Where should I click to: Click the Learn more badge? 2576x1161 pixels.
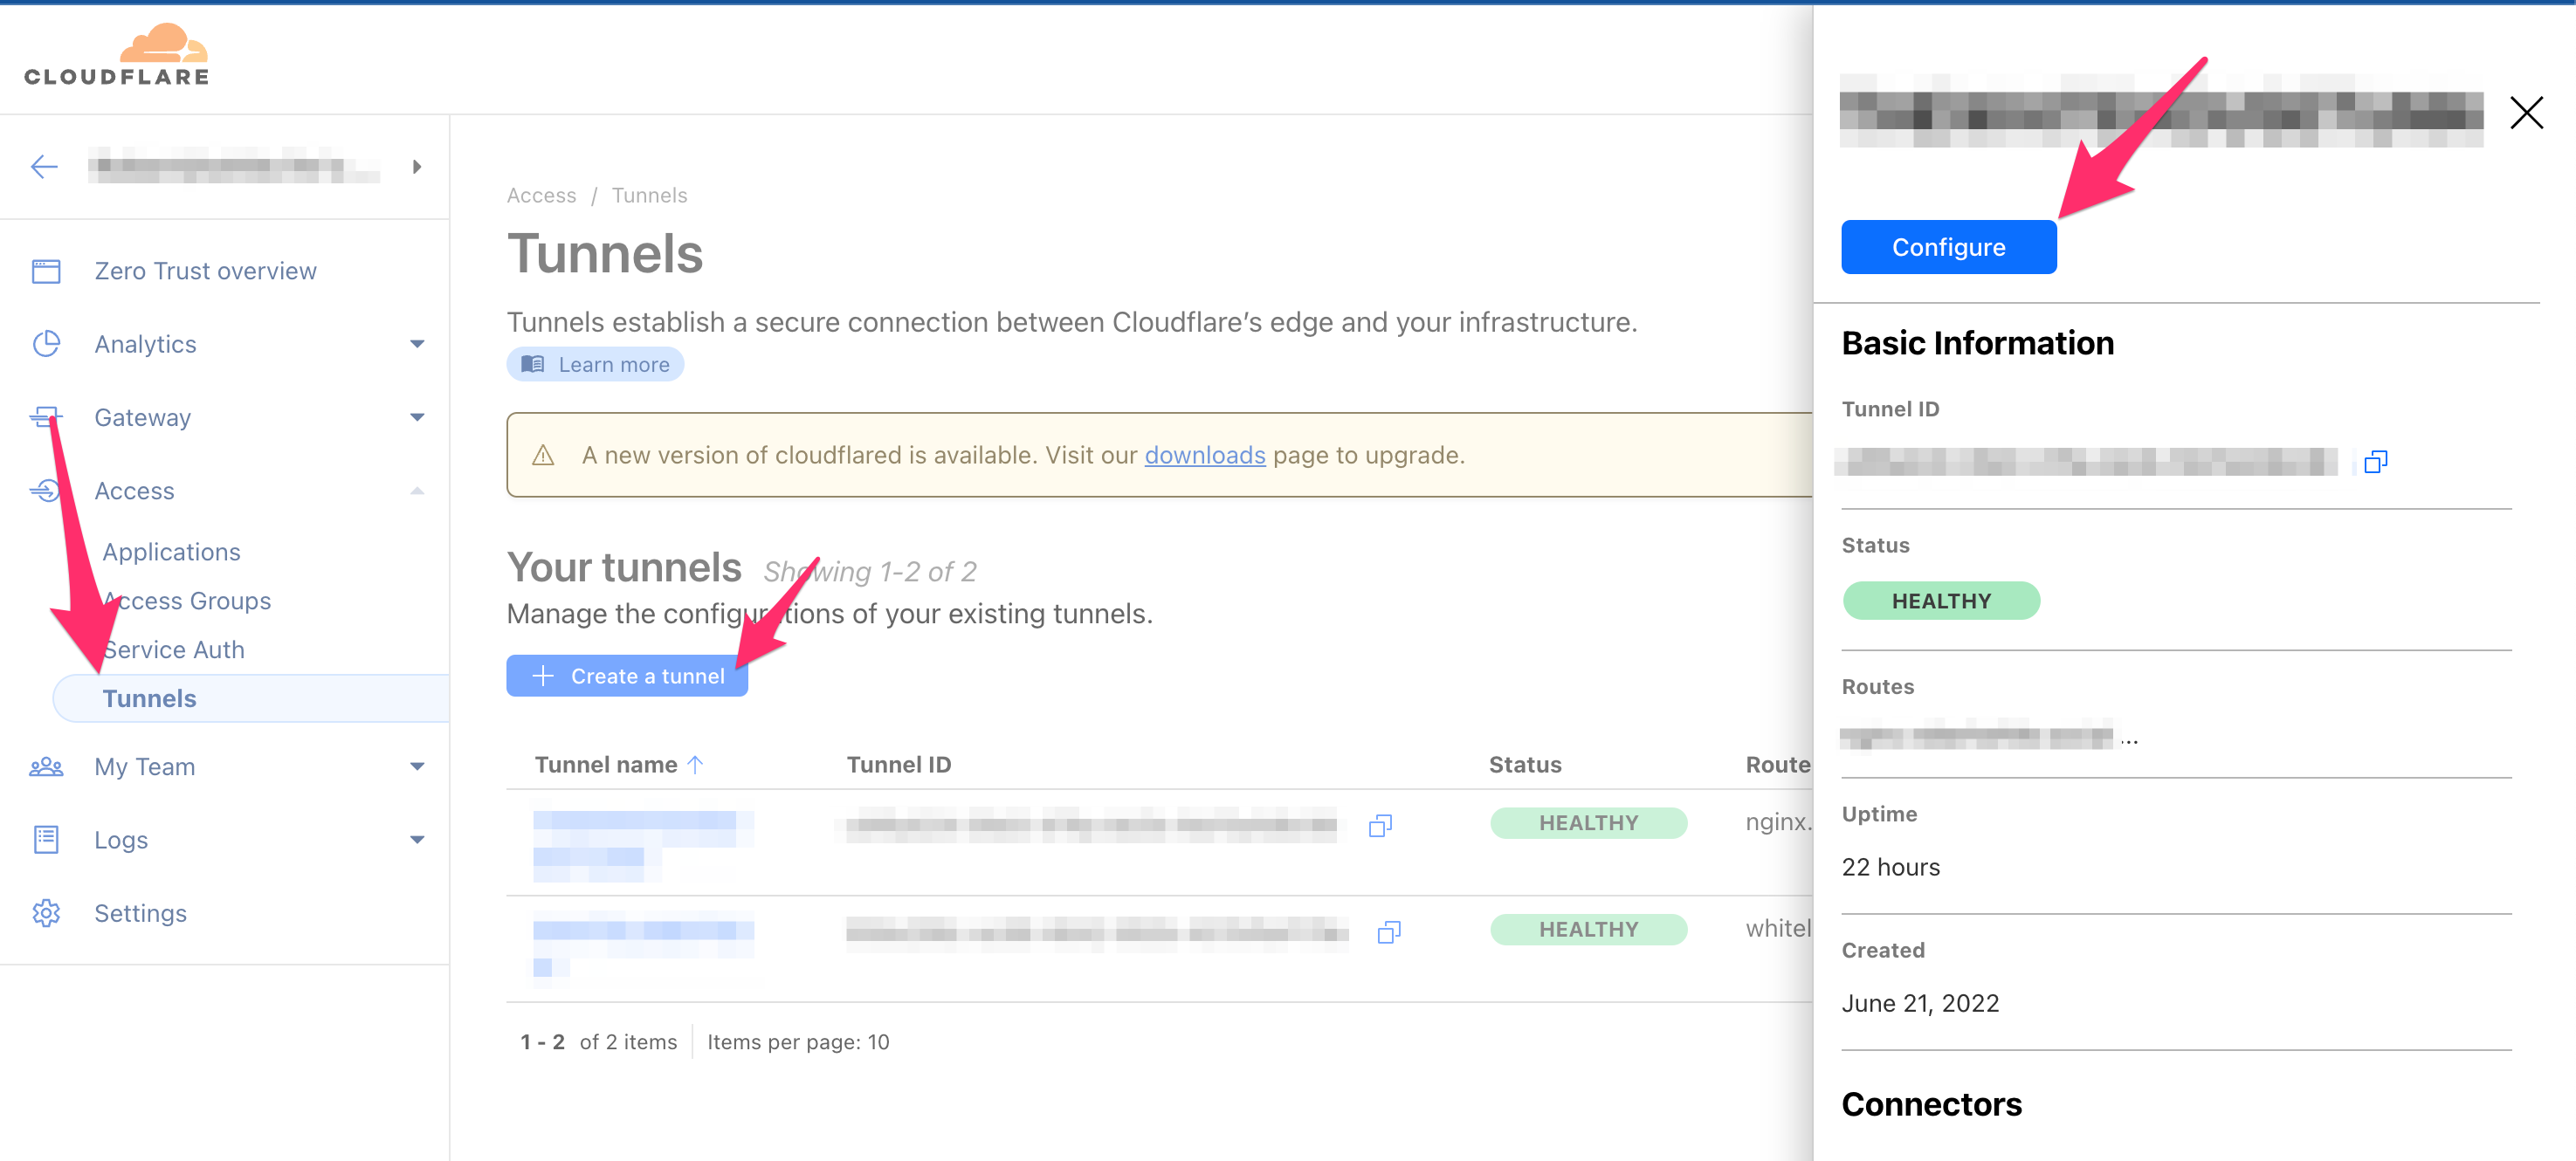pos(595,364)
